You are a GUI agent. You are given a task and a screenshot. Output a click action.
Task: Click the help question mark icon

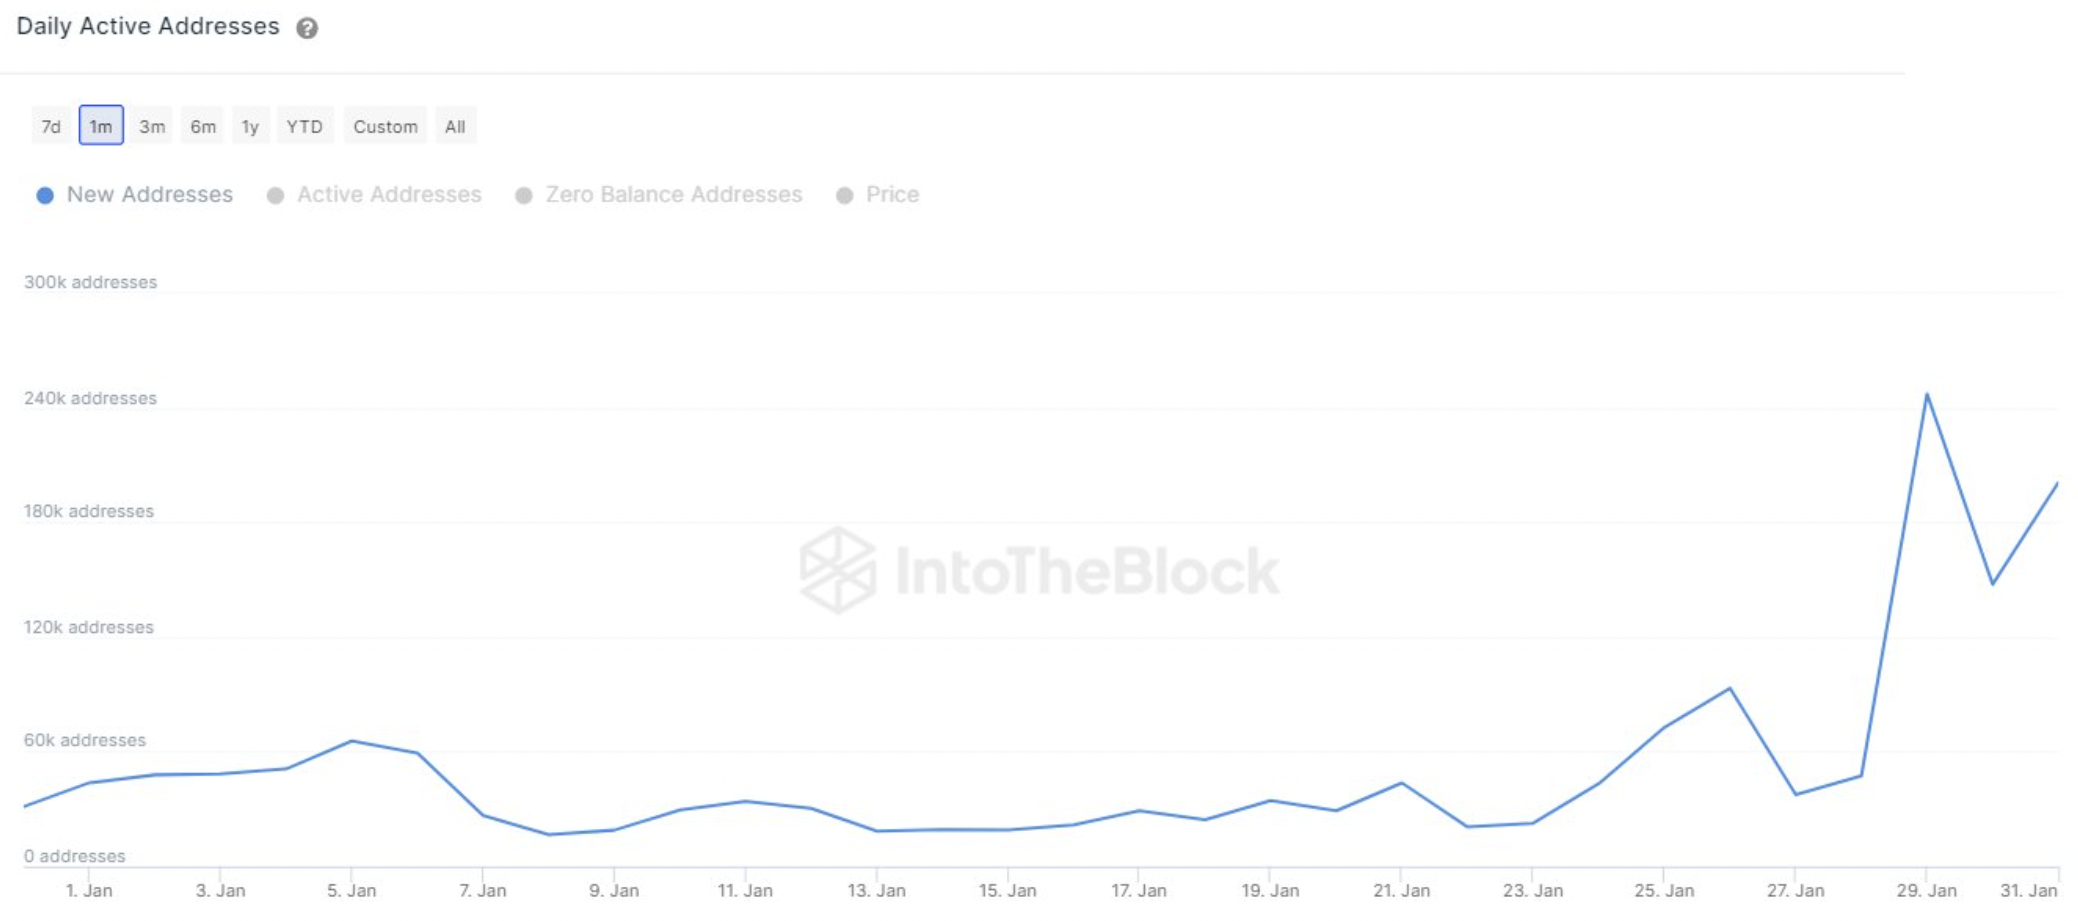[307, 28]
